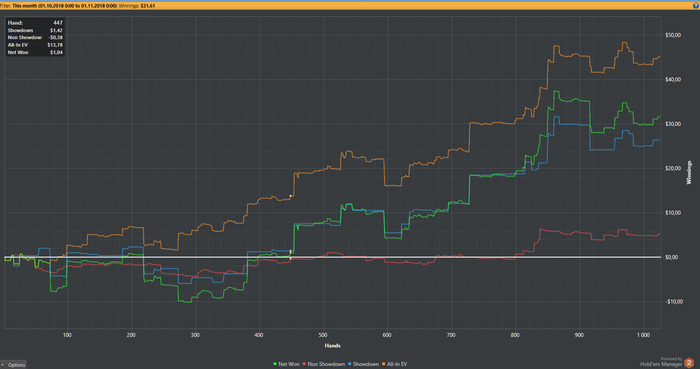Image resolution: width=700 pixels, height=369 pixels.
Task: Toggle Showdown series in legend
Action: [x=363, y=364]
